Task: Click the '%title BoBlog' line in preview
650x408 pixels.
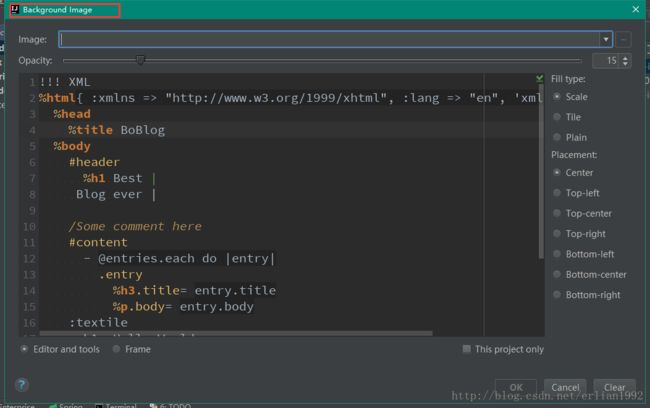Action: [116, 130]
